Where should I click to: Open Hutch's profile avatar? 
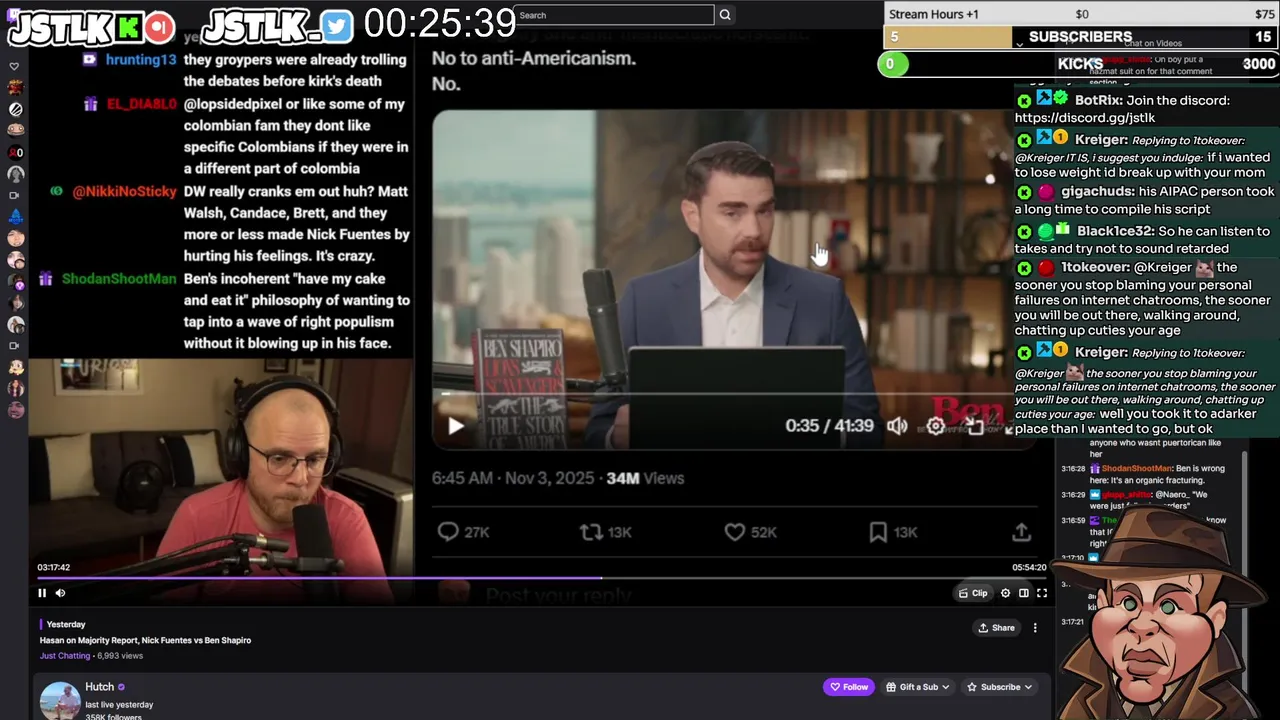tap(60, 701)
